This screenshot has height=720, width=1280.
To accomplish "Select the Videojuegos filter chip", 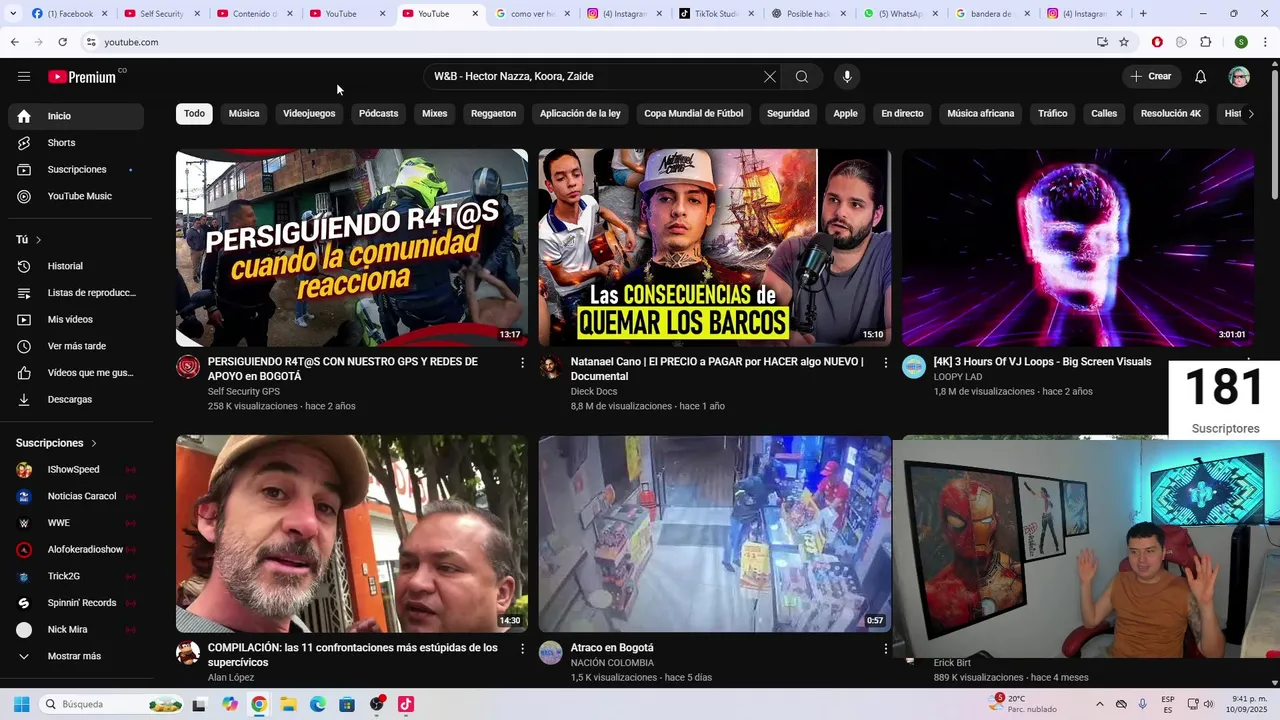I will click(309, 114).
